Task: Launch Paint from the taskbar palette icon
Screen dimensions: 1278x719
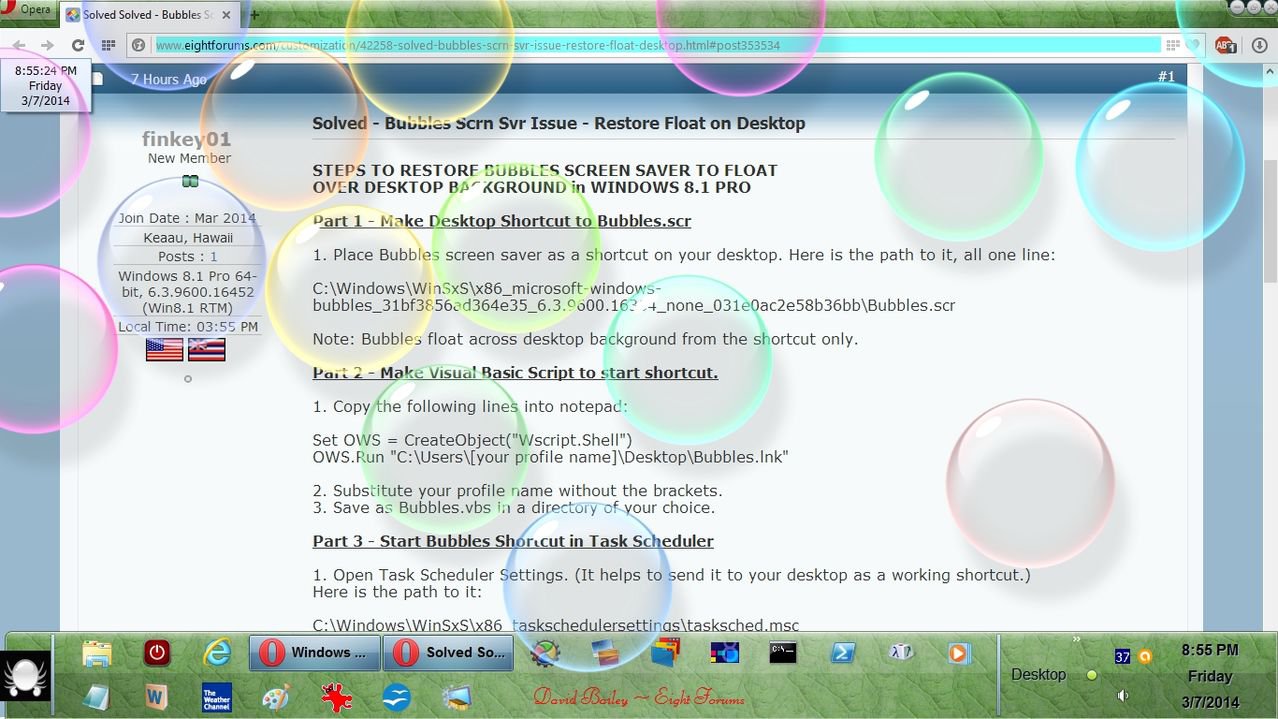Action: (x=276, y=696)
